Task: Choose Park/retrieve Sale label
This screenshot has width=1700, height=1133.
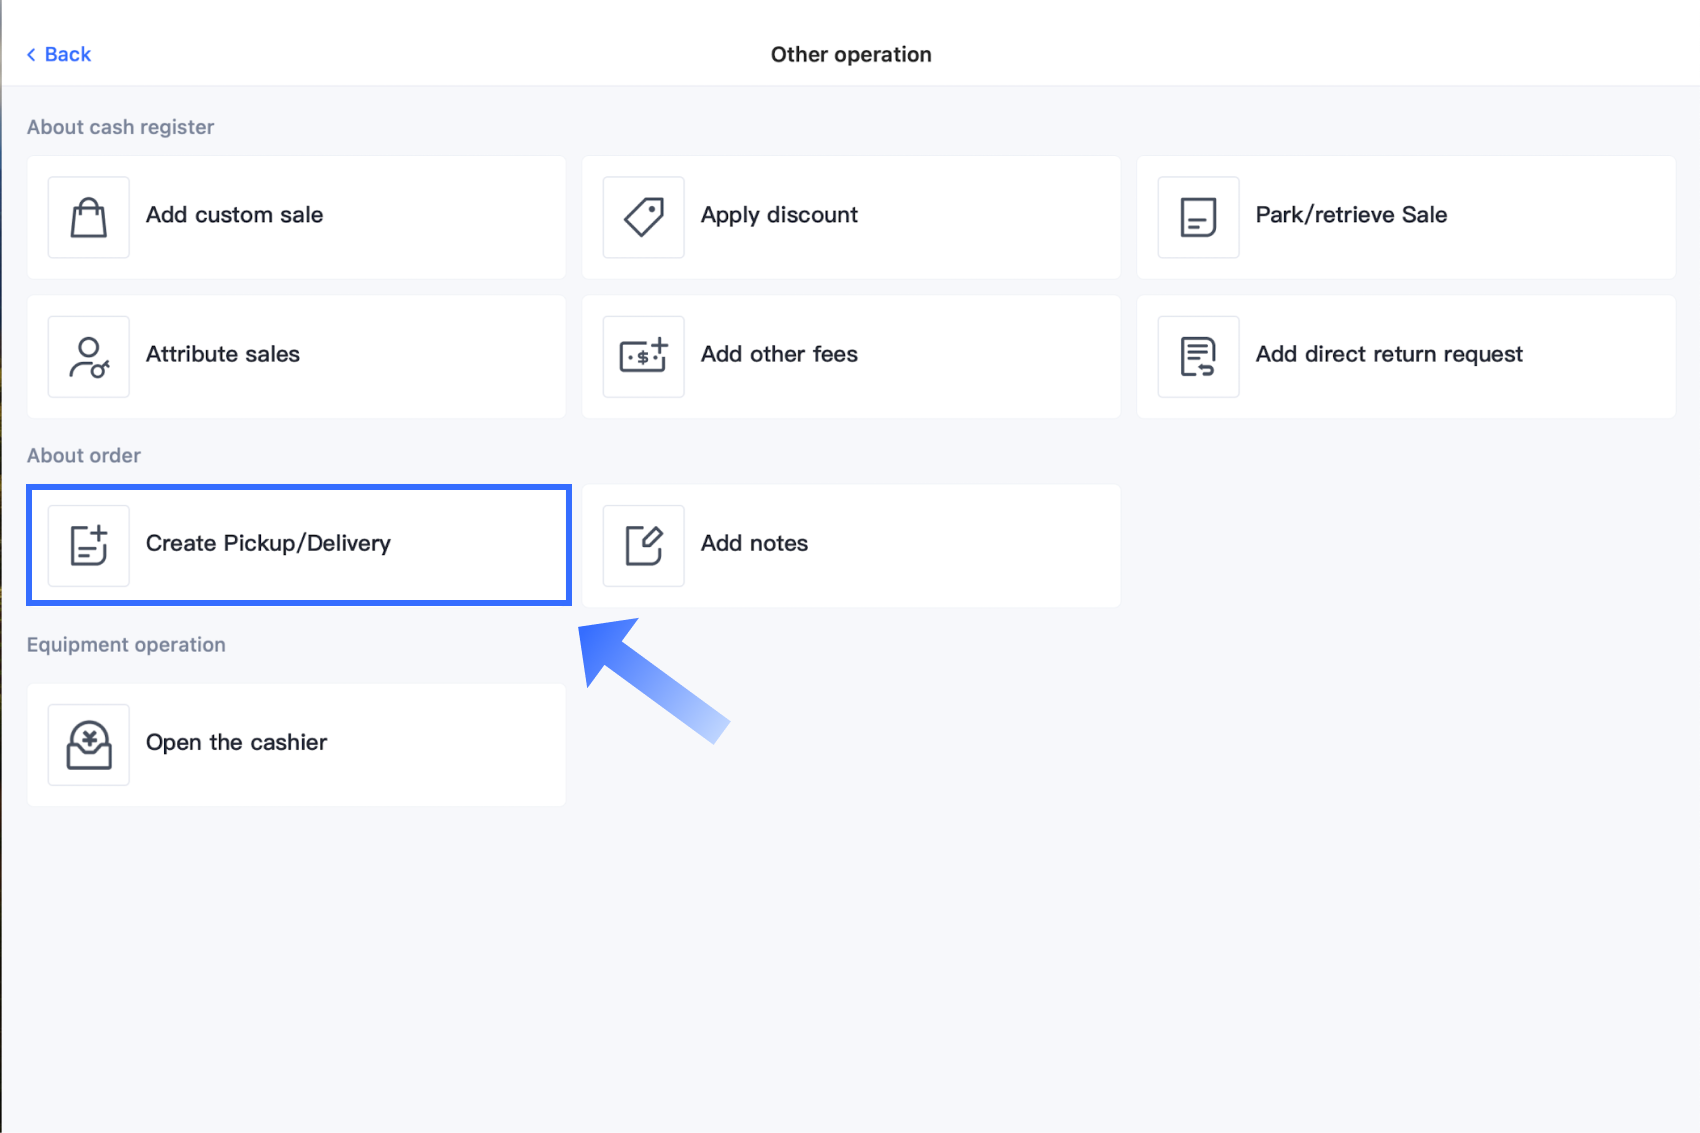Action: pos(1351,215)
